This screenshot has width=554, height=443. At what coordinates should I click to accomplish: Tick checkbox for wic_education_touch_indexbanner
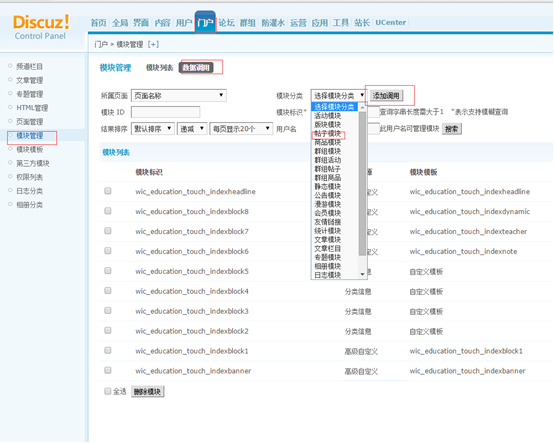108,371
